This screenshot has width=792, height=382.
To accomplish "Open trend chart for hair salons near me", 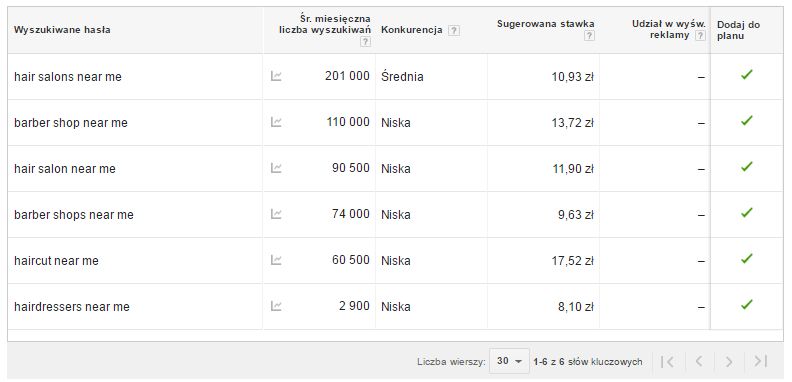I will pos(276,76).
